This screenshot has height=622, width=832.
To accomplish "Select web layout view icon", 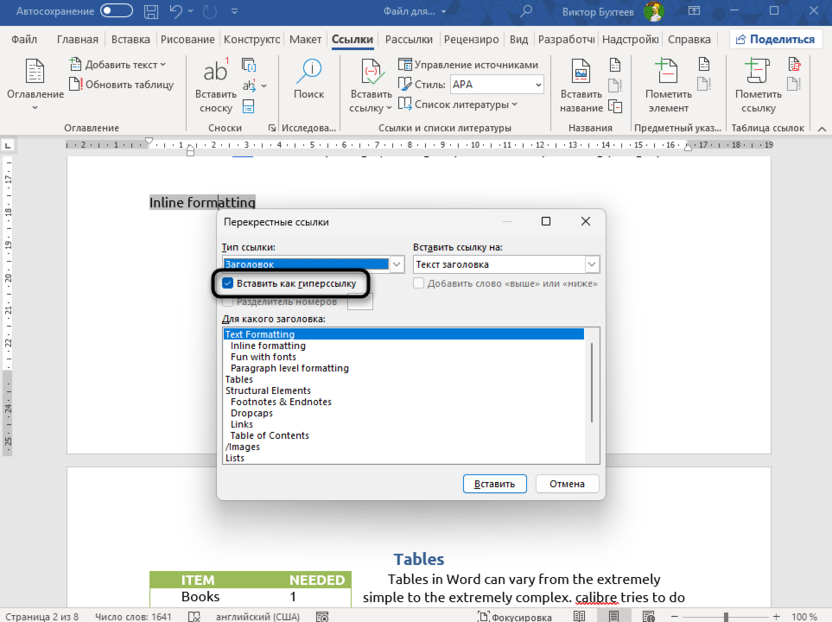I will (648, 617).
